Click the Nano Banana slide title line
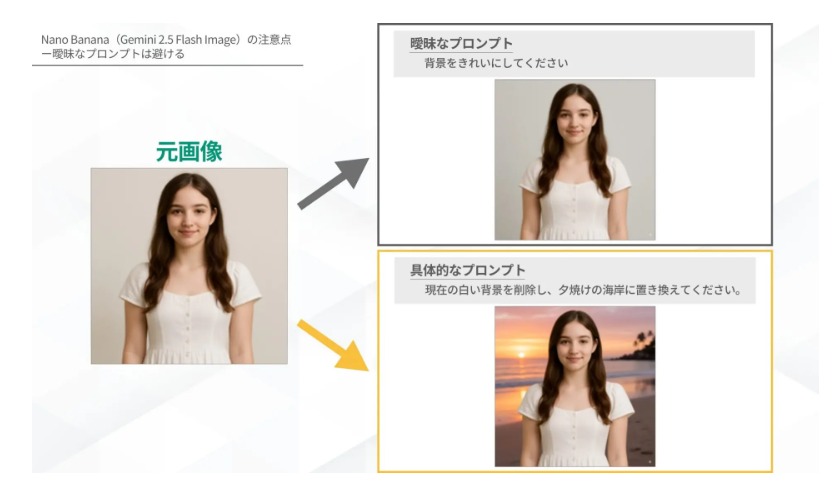Screen dimensions: 819x490 tap(166, 39)
